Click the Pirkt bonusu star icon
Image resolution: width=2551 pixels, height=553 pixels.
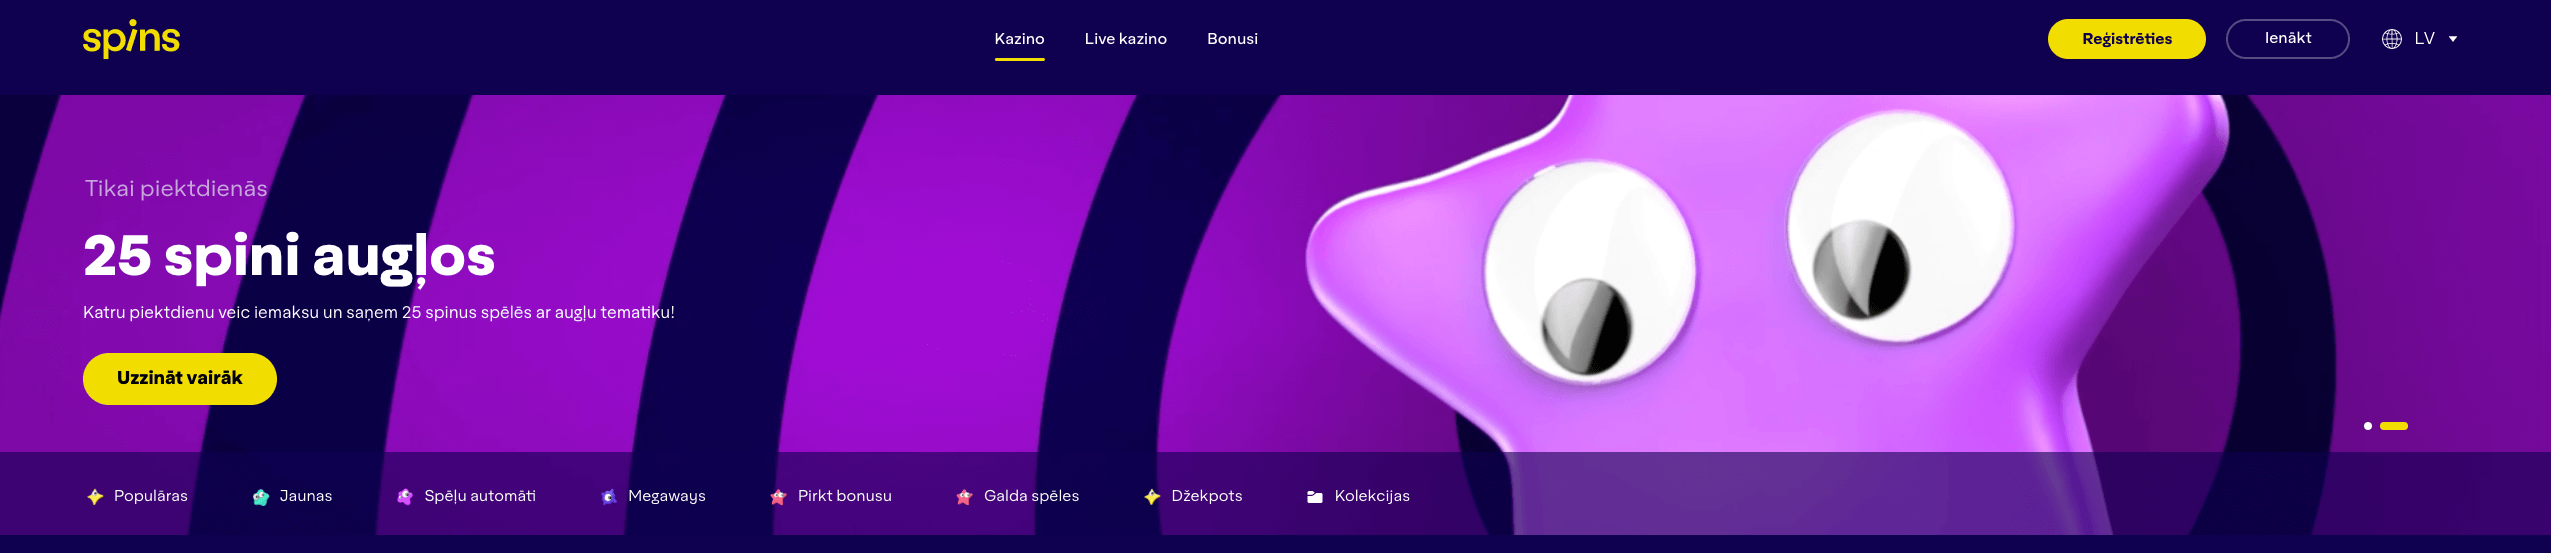(779, 496)
